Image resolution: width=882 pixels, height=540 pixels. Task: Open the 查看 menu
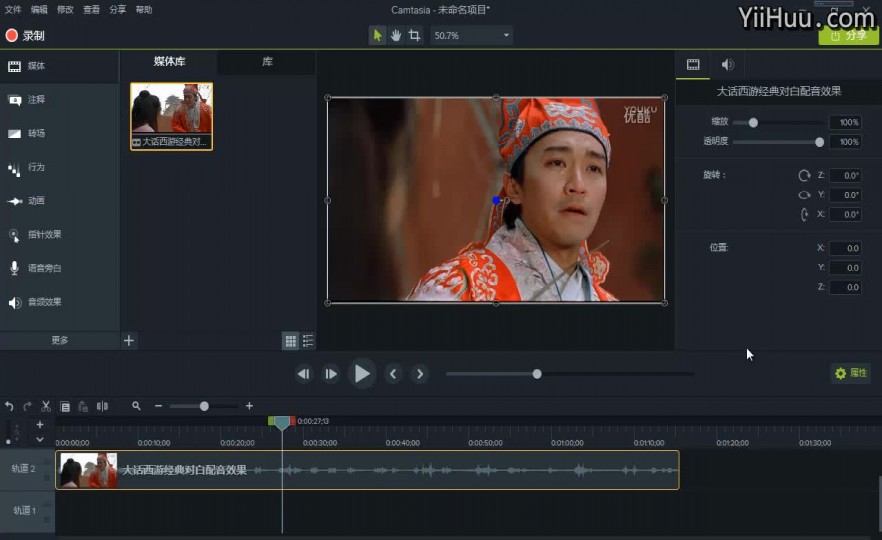[92, 10]
